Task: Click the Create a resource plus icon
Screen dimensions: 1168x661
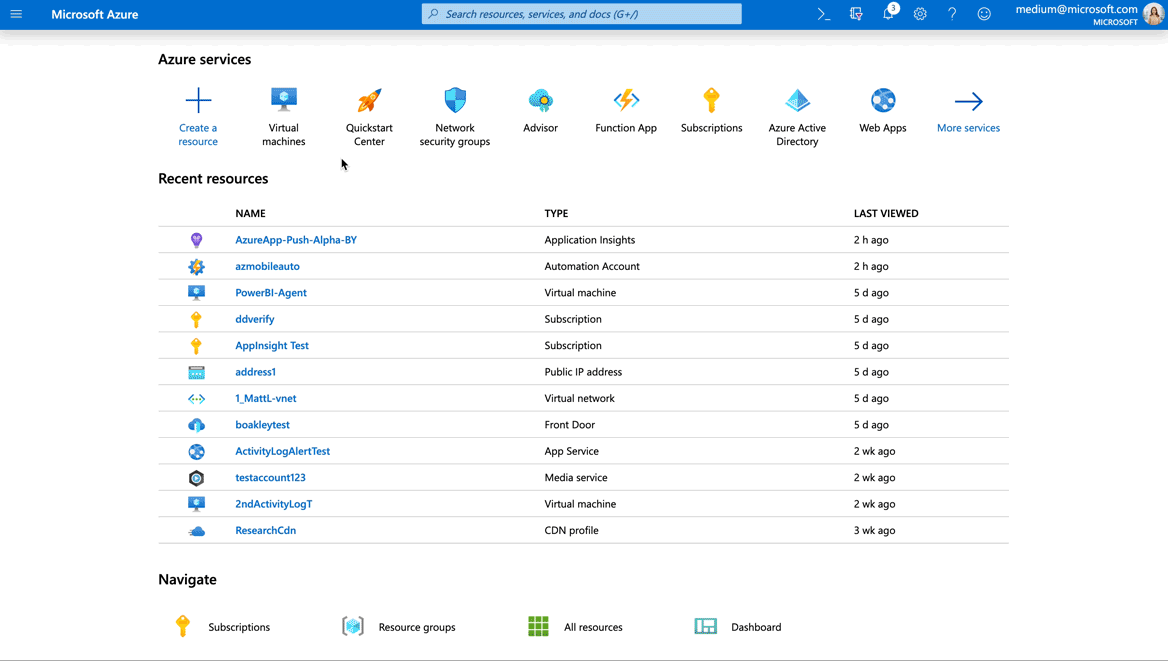Action: 198,100
